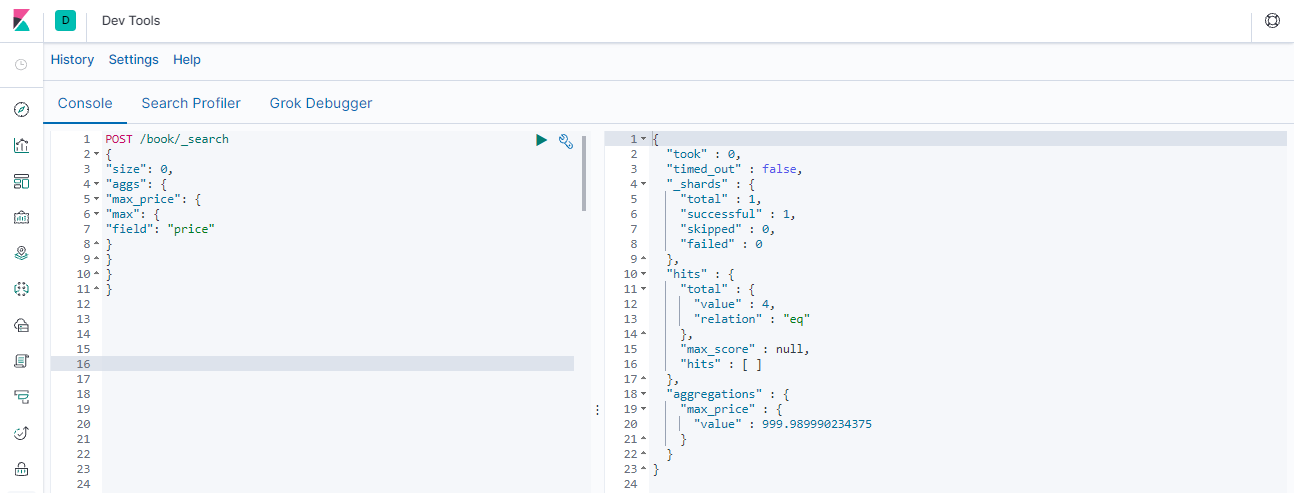This screenshot has height=493, width=1294.
Task: Click the space avatar labeled D
Action: pos(66,20)
